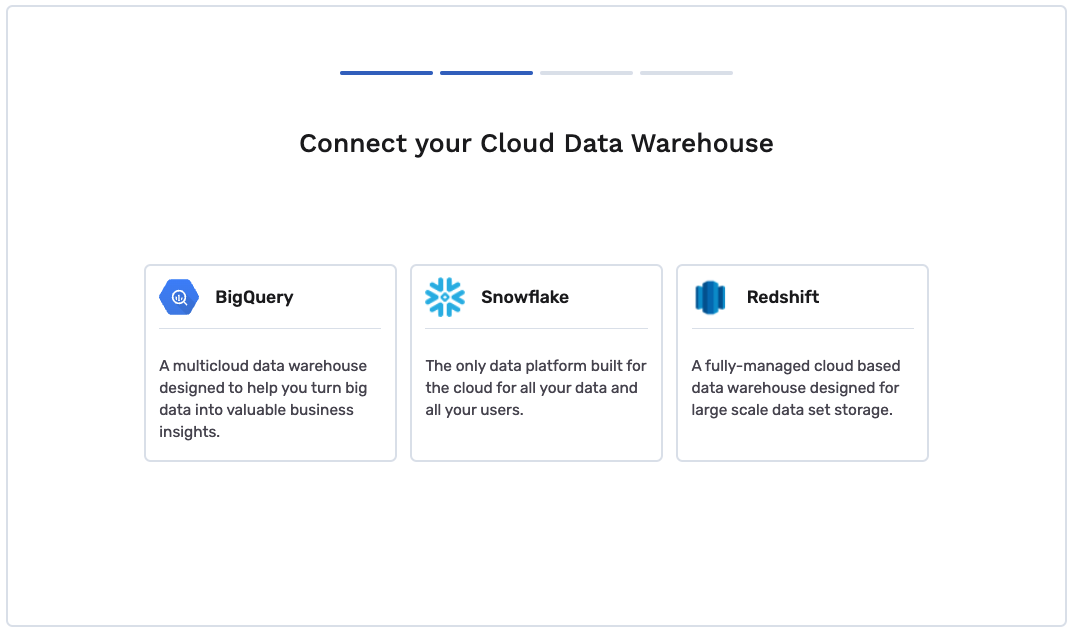Click the Snowflake logo icon

[445, 297]
